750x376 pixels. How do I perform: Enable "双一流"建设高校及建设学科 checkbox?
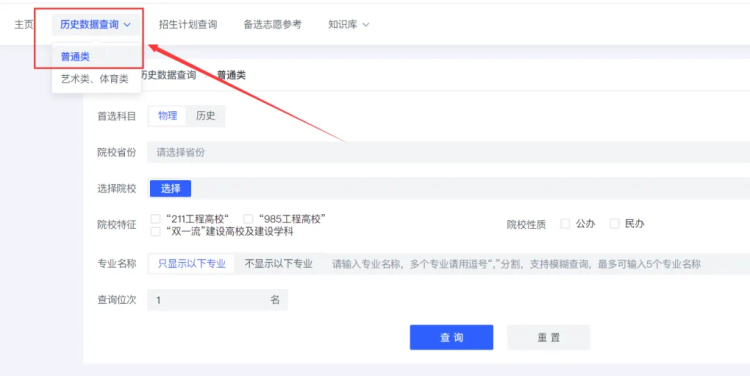(155, 232)
